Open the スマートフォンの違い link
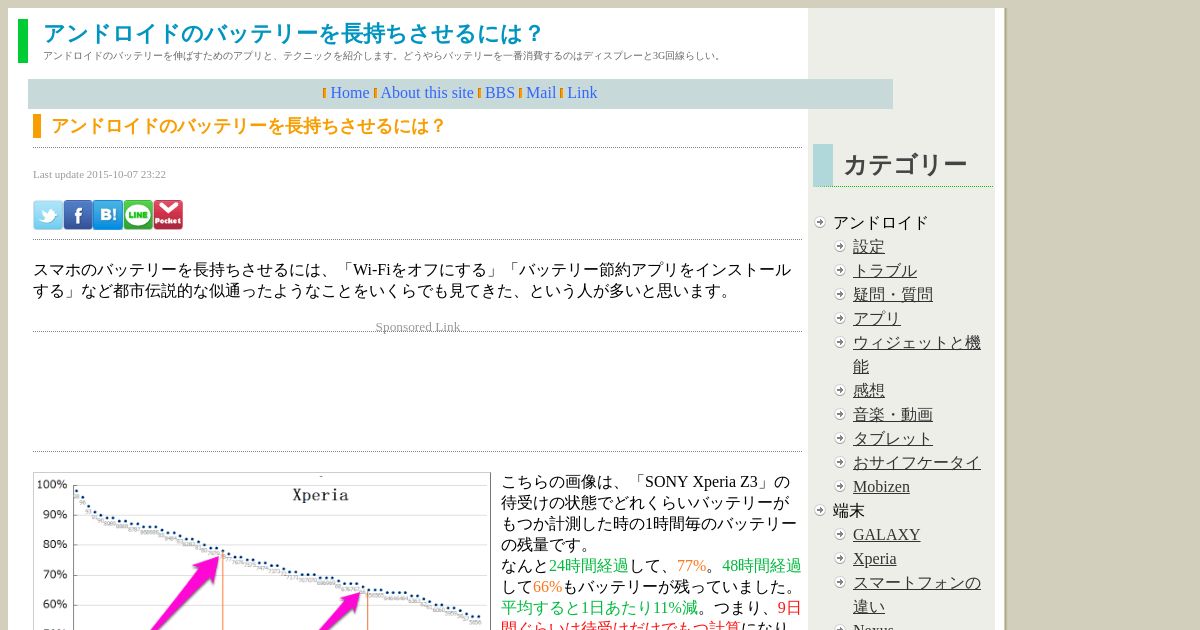 (x=917, y=594)
